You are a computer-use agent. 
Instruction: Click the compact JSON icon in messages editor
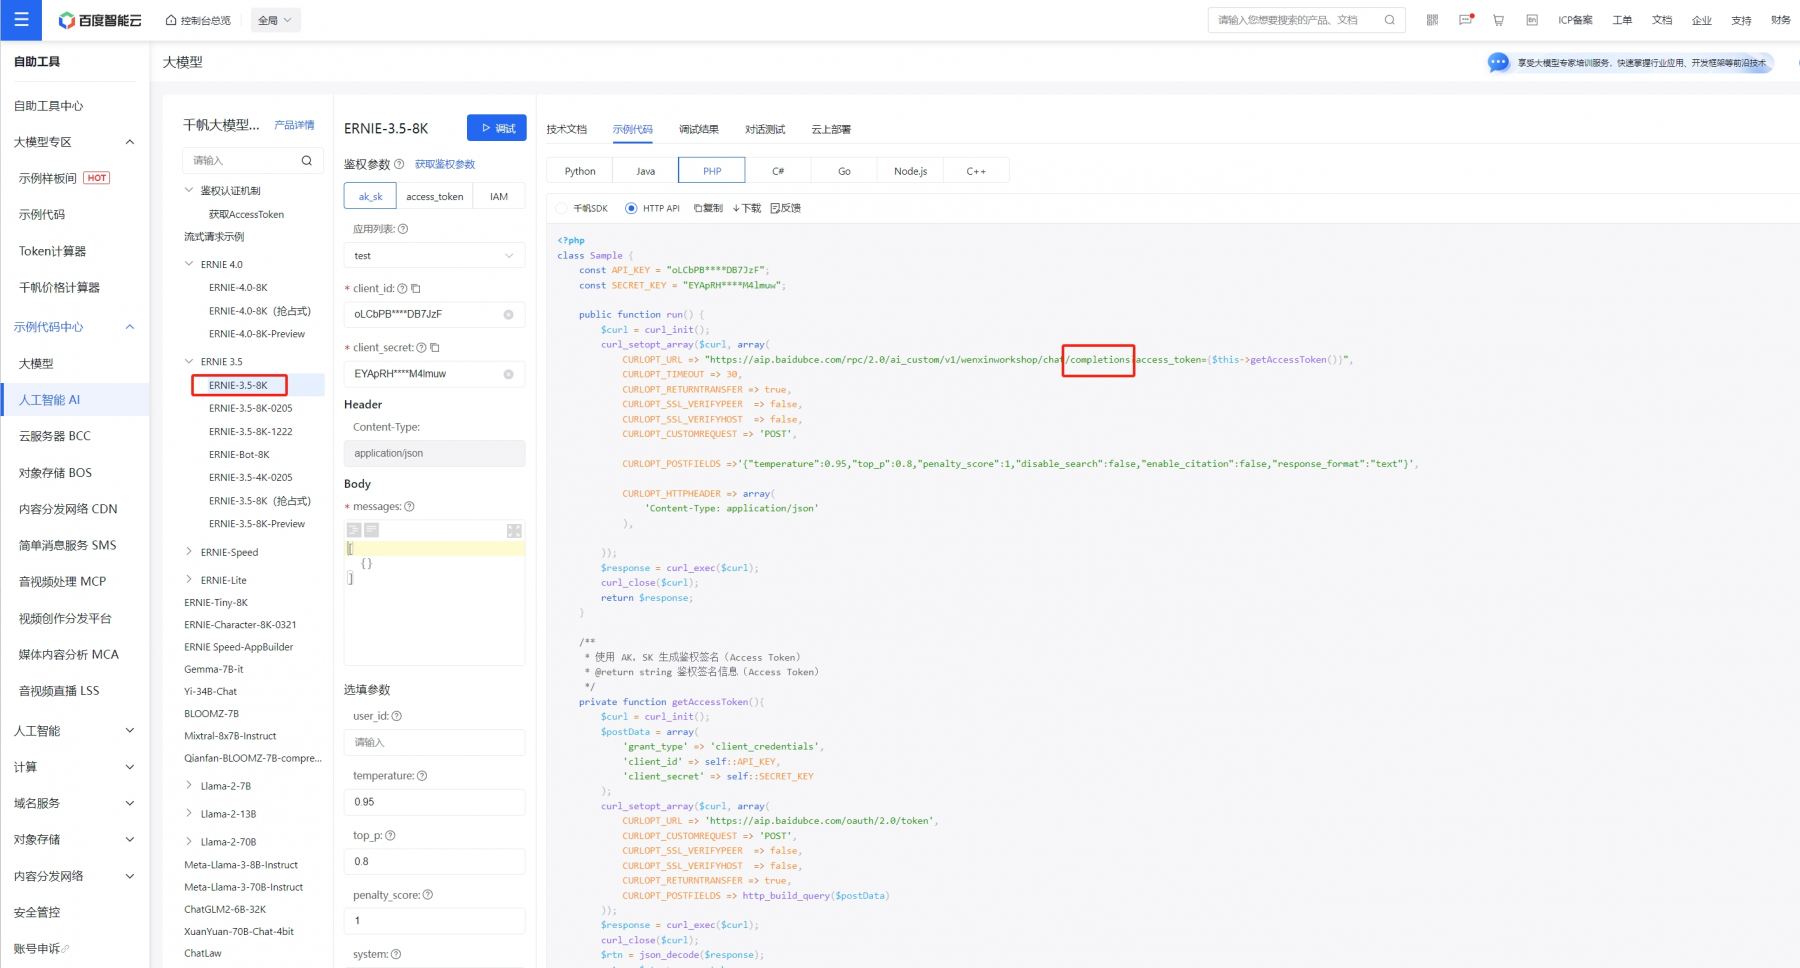click(371, 530)
